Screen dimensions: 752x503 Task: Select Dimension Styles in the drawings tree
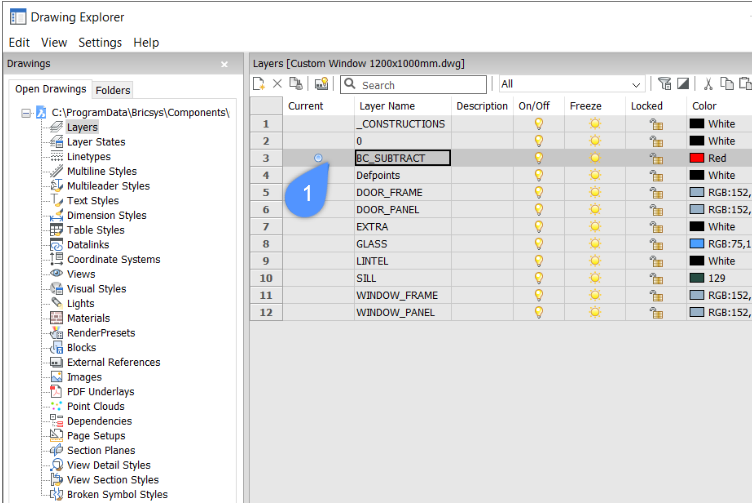pos(106,215)
